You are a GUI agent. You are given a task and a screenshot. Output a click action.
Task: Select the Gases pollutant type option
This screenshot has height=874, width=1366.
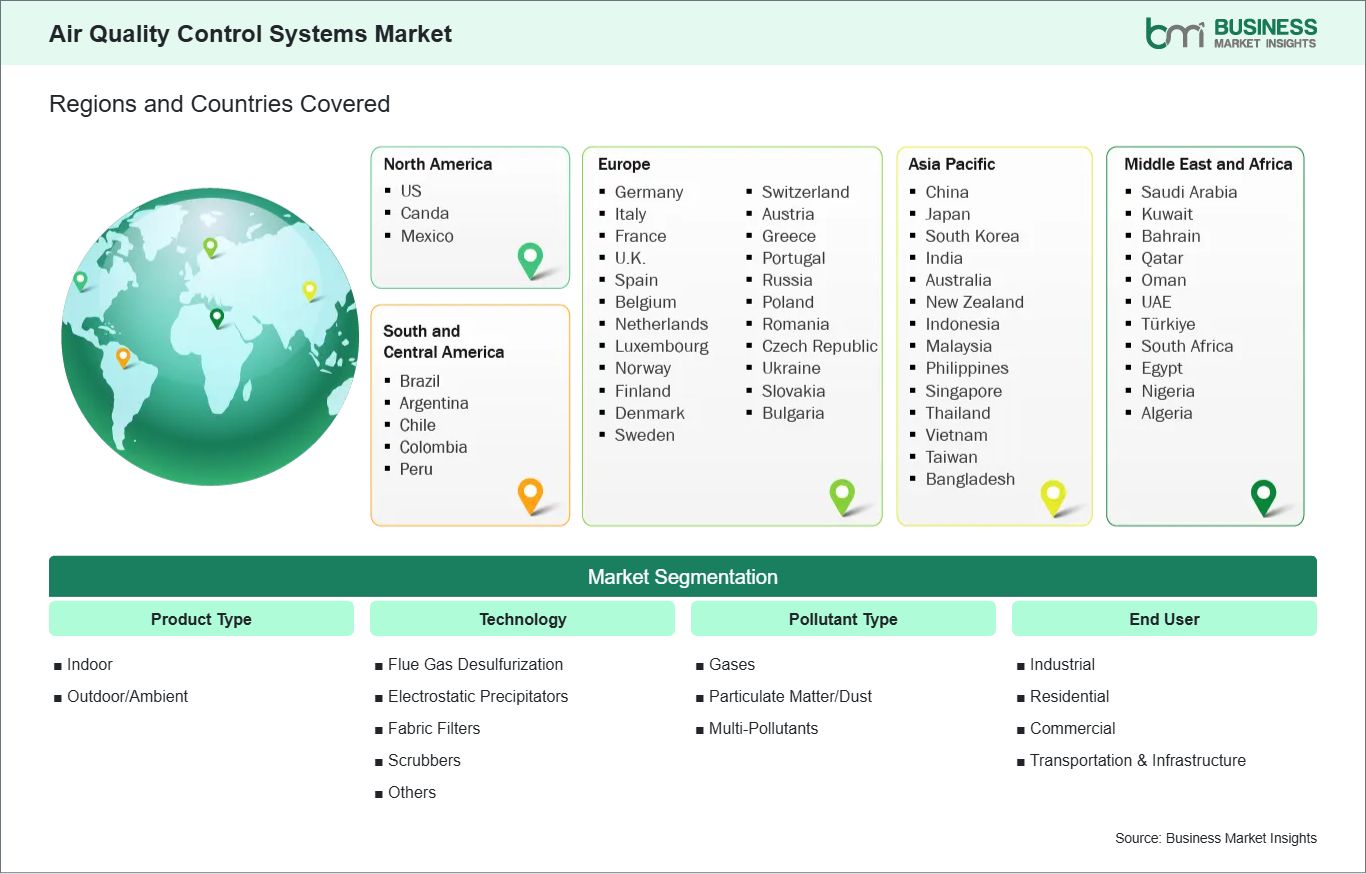pos(731,664)
